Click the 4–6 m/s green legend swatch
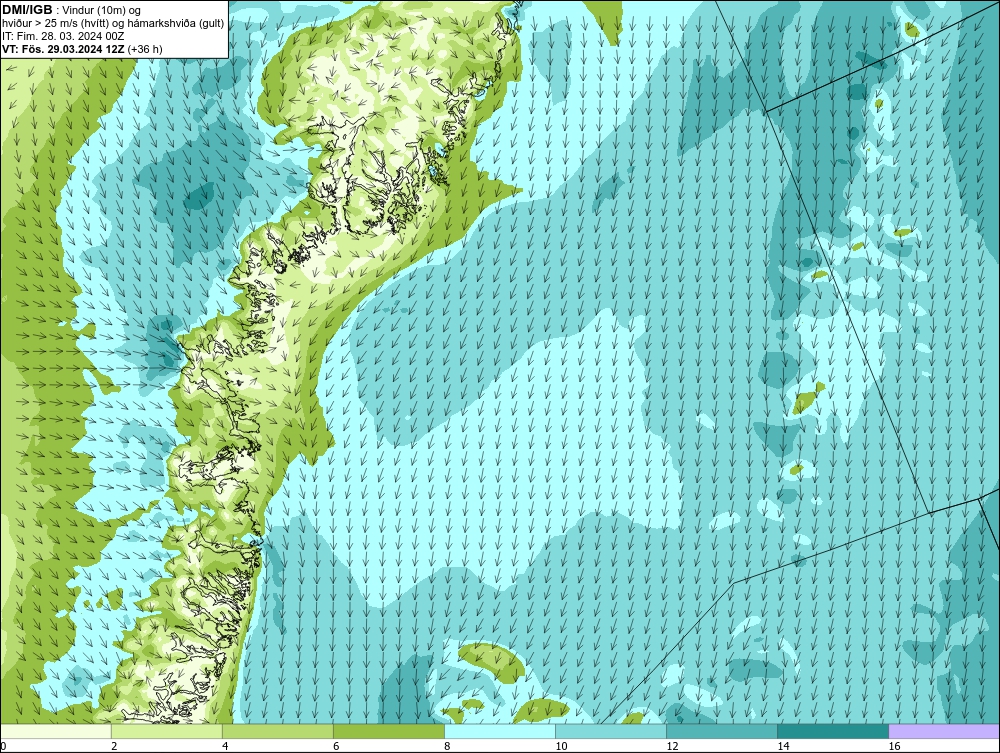This screenshot has width=1000, height=753. tap(278, 731)
